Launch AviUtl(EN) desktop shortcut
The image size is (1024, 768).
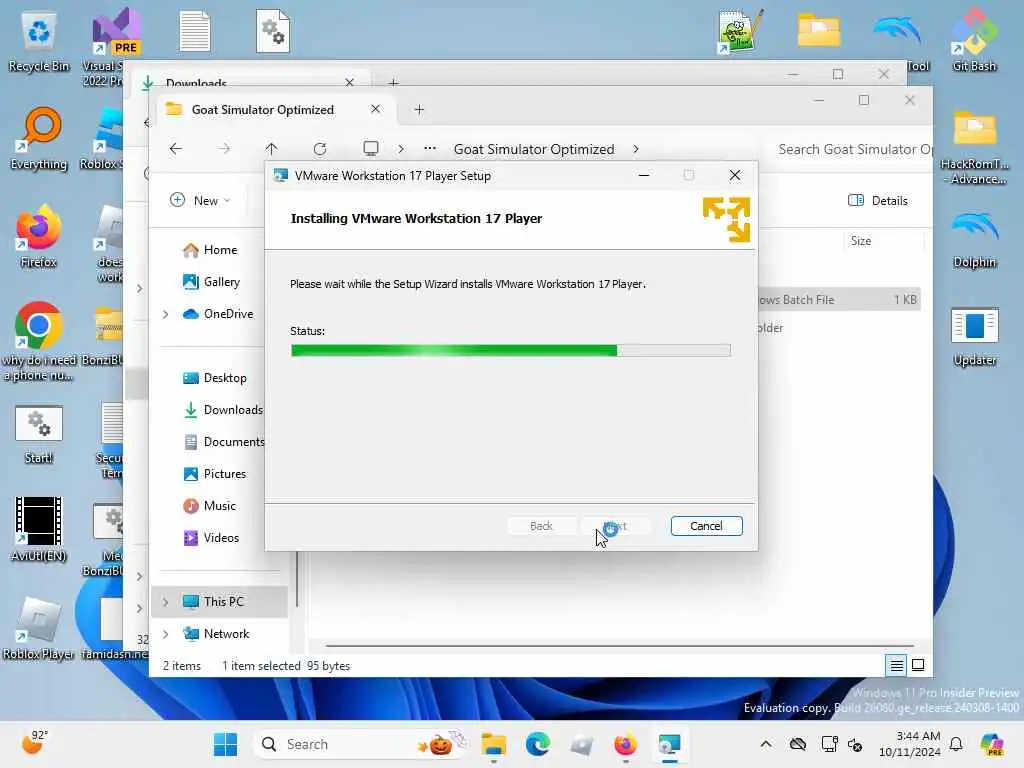pyautogui.click(x=39, y=530)
